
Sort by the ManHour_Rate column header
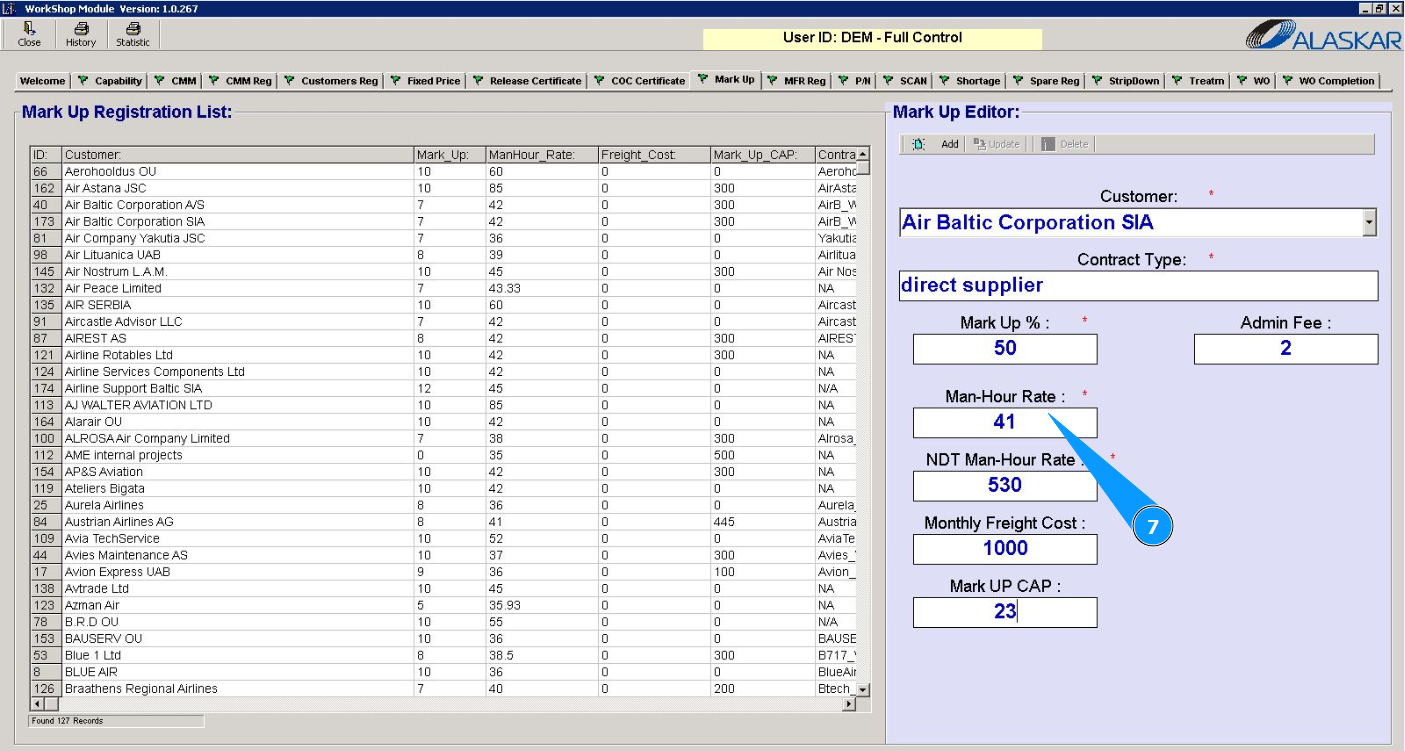coord(539,155)
